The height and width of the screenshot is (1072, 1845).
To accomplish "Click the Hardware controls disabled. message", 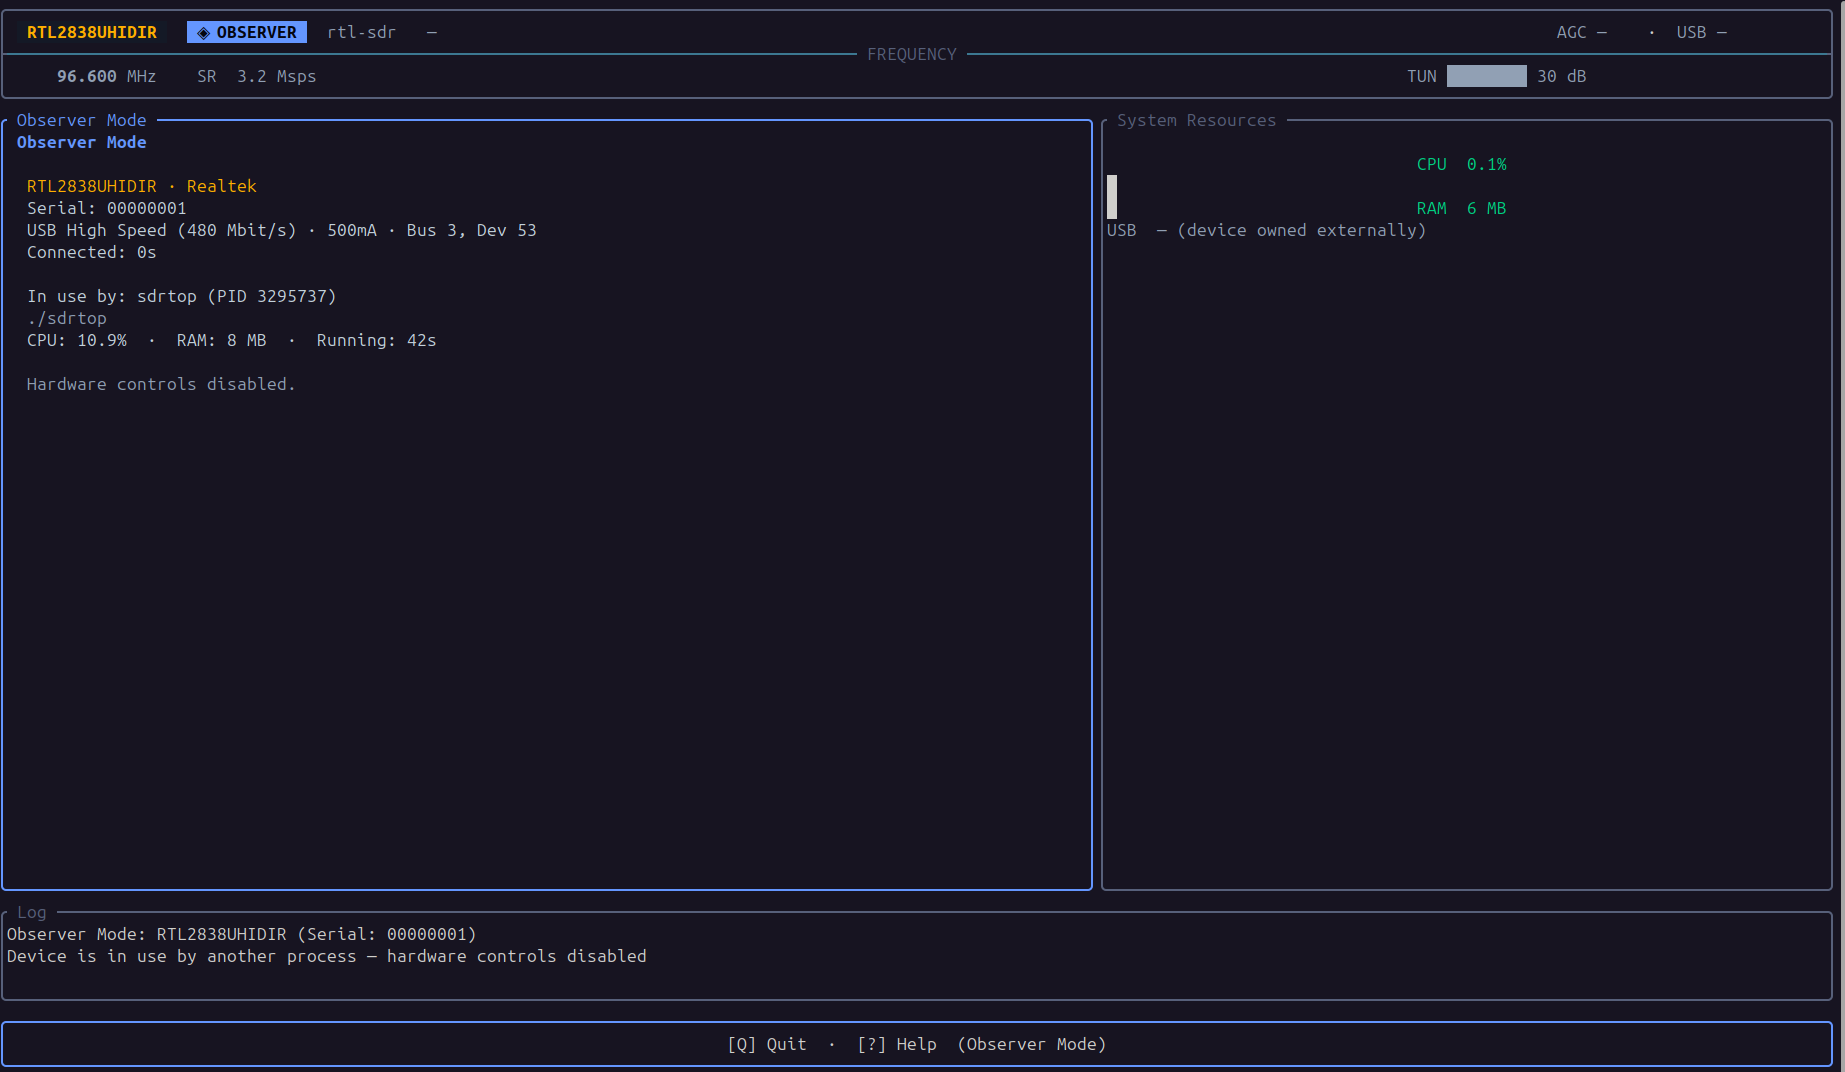I will [161, 384].
